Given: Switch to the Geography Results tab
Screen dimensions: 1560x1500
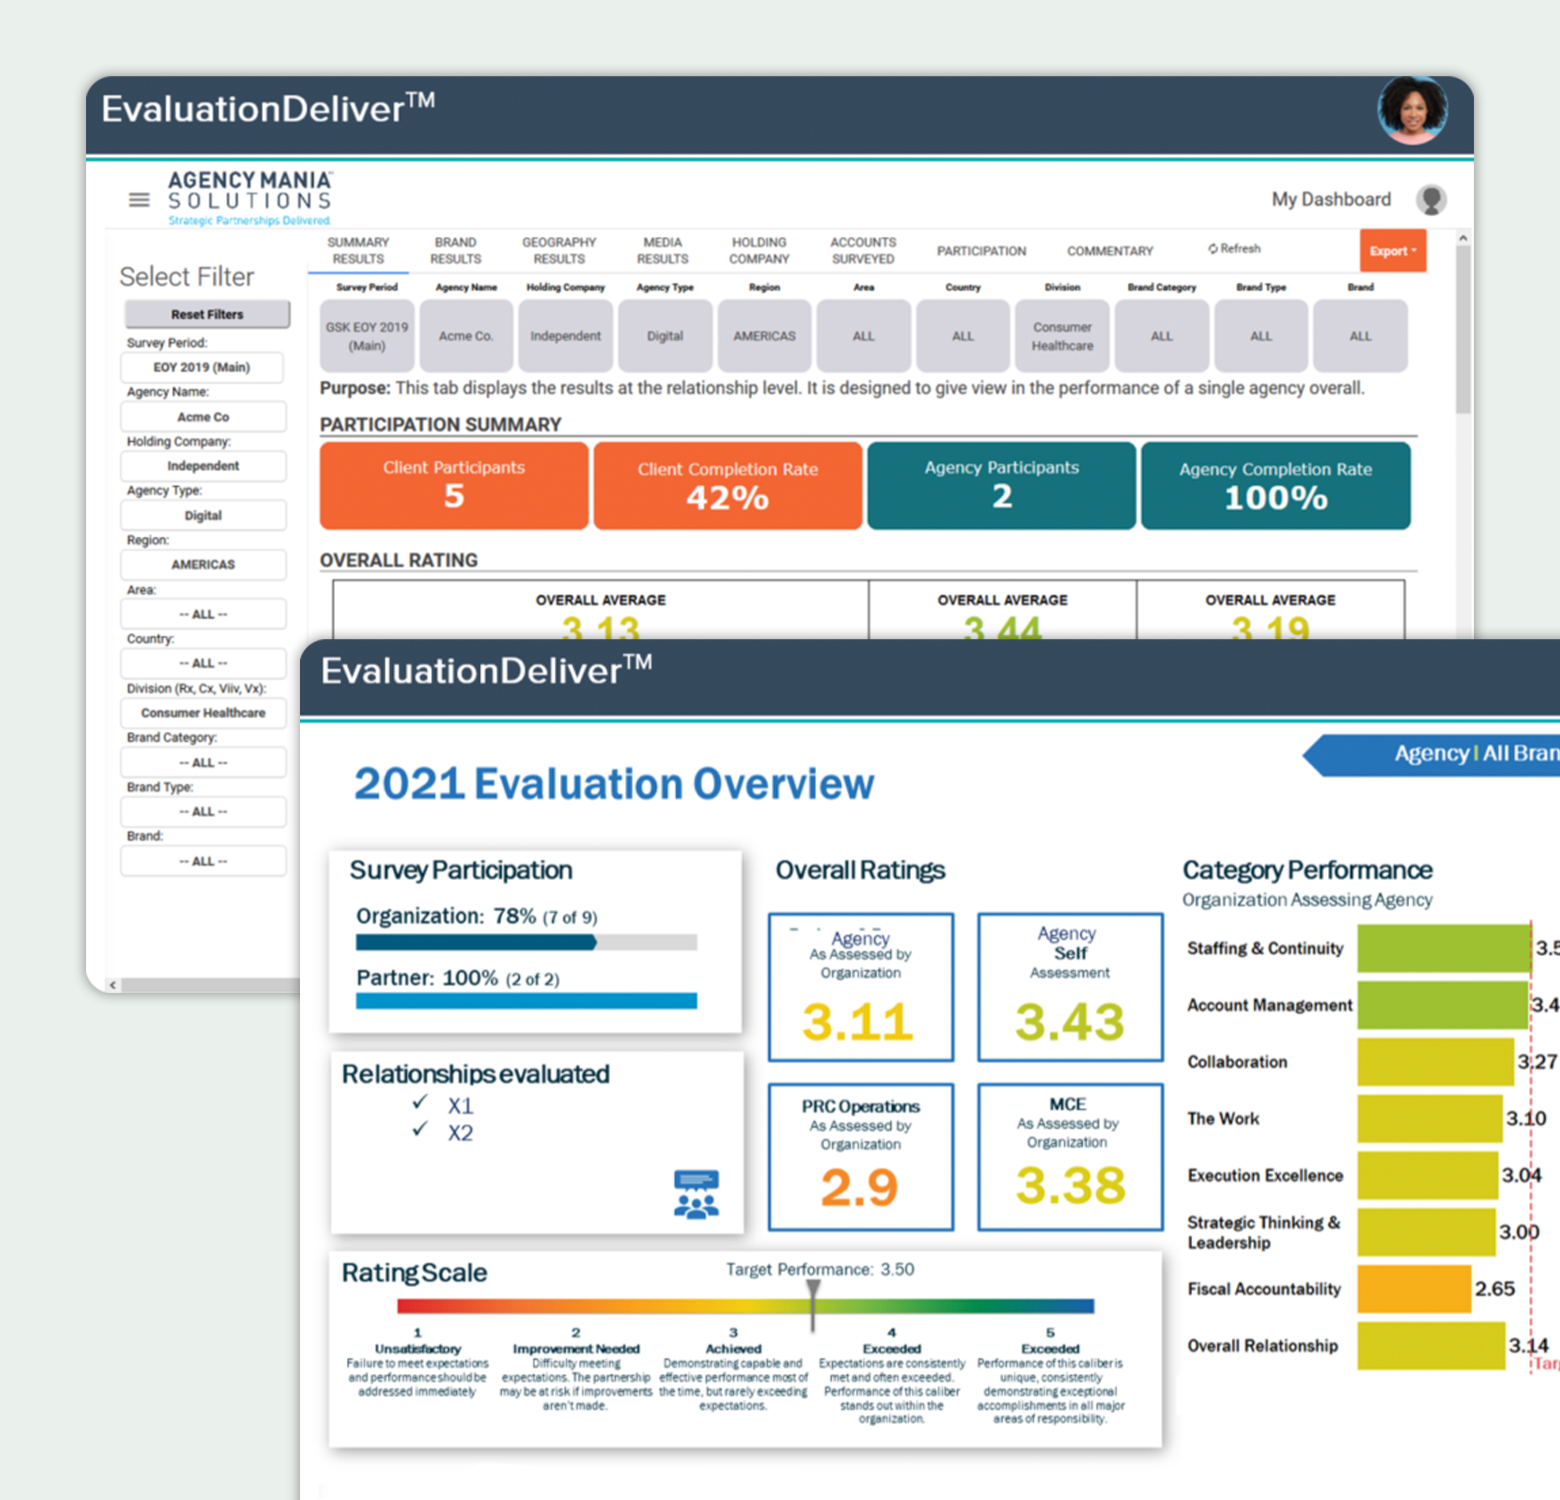Looking at the screenshot, I should (x=559, y=250).
